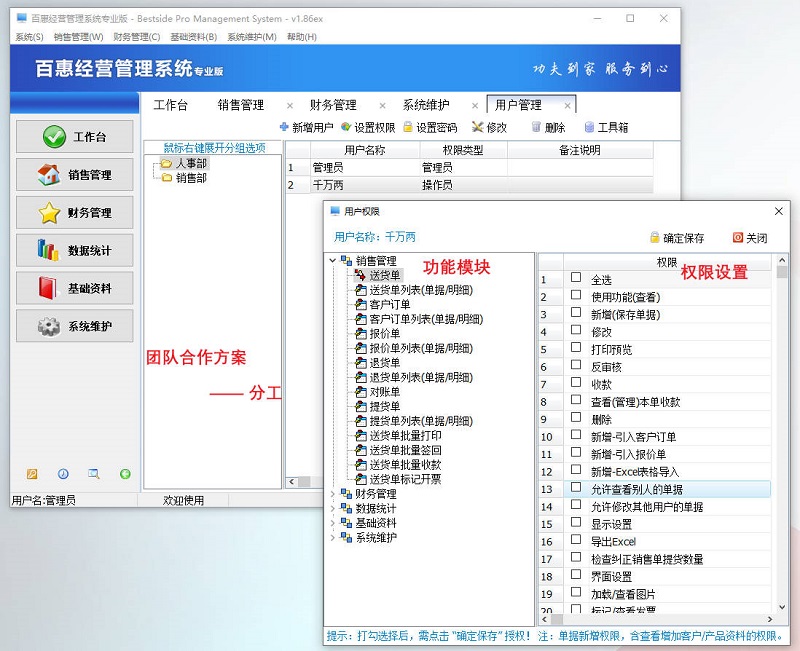Open 财务管理 star button in sidebar
This screenshot has height=651, width=800.
click(x=74, y=212)
